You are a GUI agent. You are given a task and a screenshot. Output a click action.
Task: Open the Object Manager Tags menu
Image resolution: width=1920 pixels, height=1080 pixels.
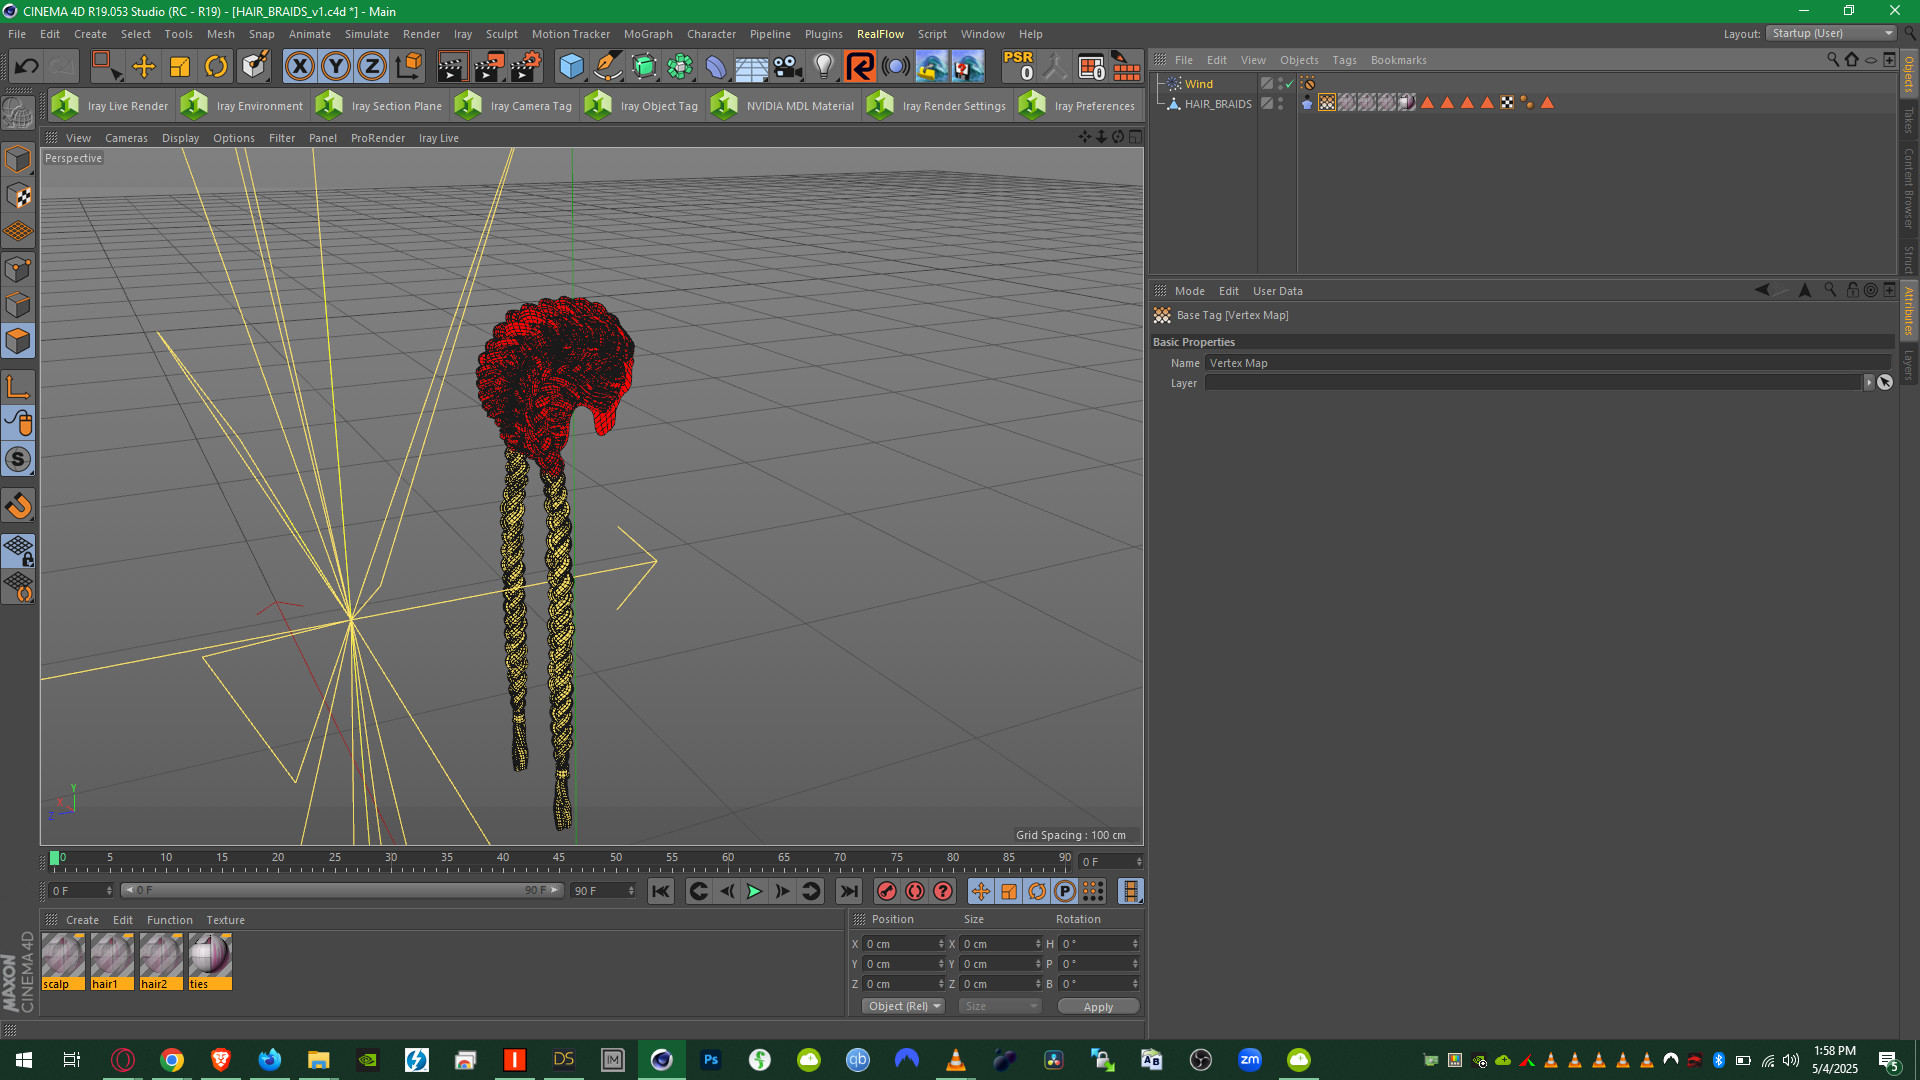tap(1344, 60)
